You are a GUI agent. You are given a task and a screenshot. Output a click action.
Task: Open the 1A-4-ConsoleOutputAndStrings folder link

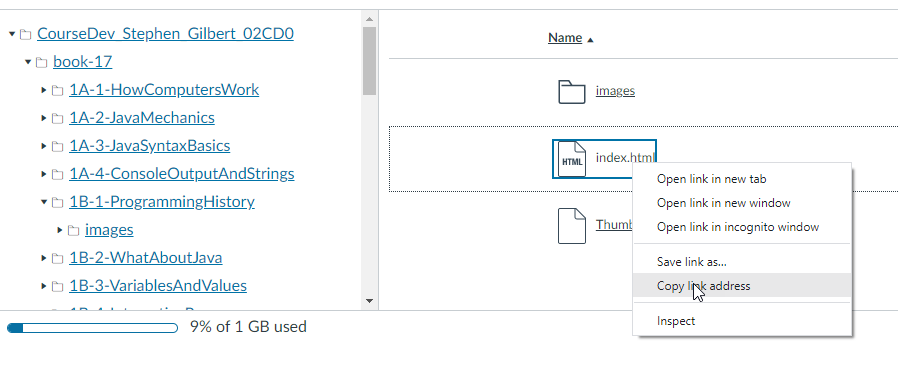(x=182, y=173)
